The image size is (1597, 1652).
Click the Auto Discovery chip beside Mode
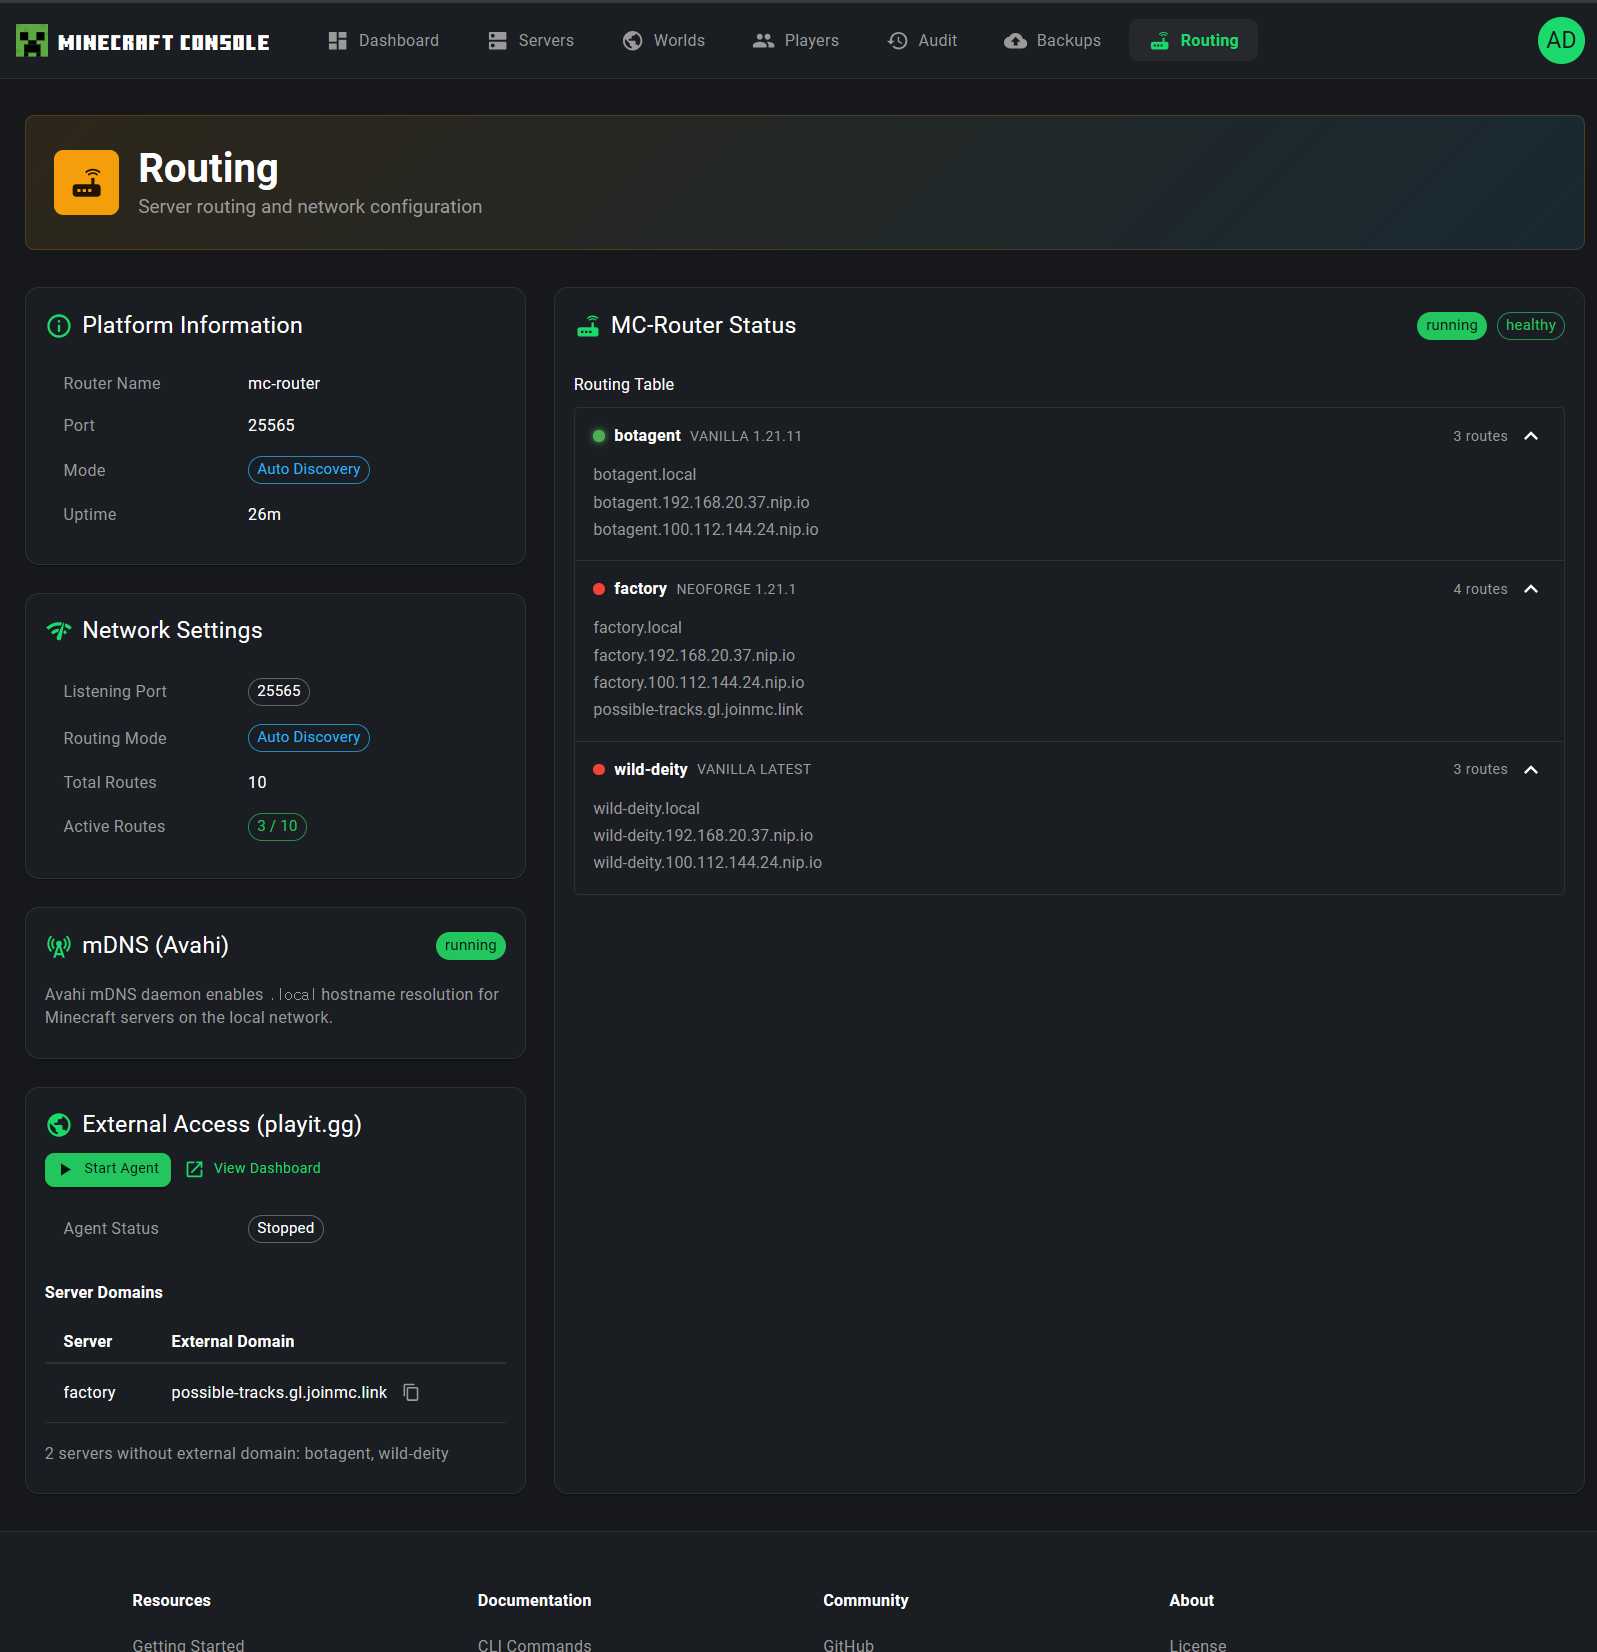pos(308,470)
